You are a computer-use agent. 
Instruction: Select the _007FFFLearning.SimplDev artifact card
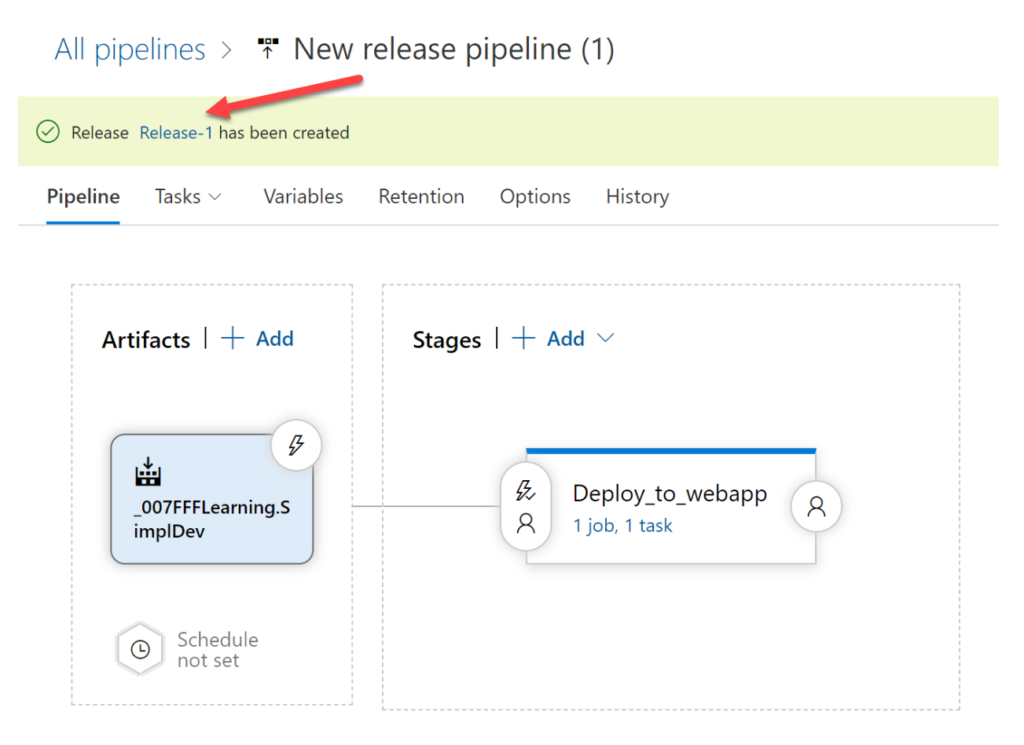point(212,499)
